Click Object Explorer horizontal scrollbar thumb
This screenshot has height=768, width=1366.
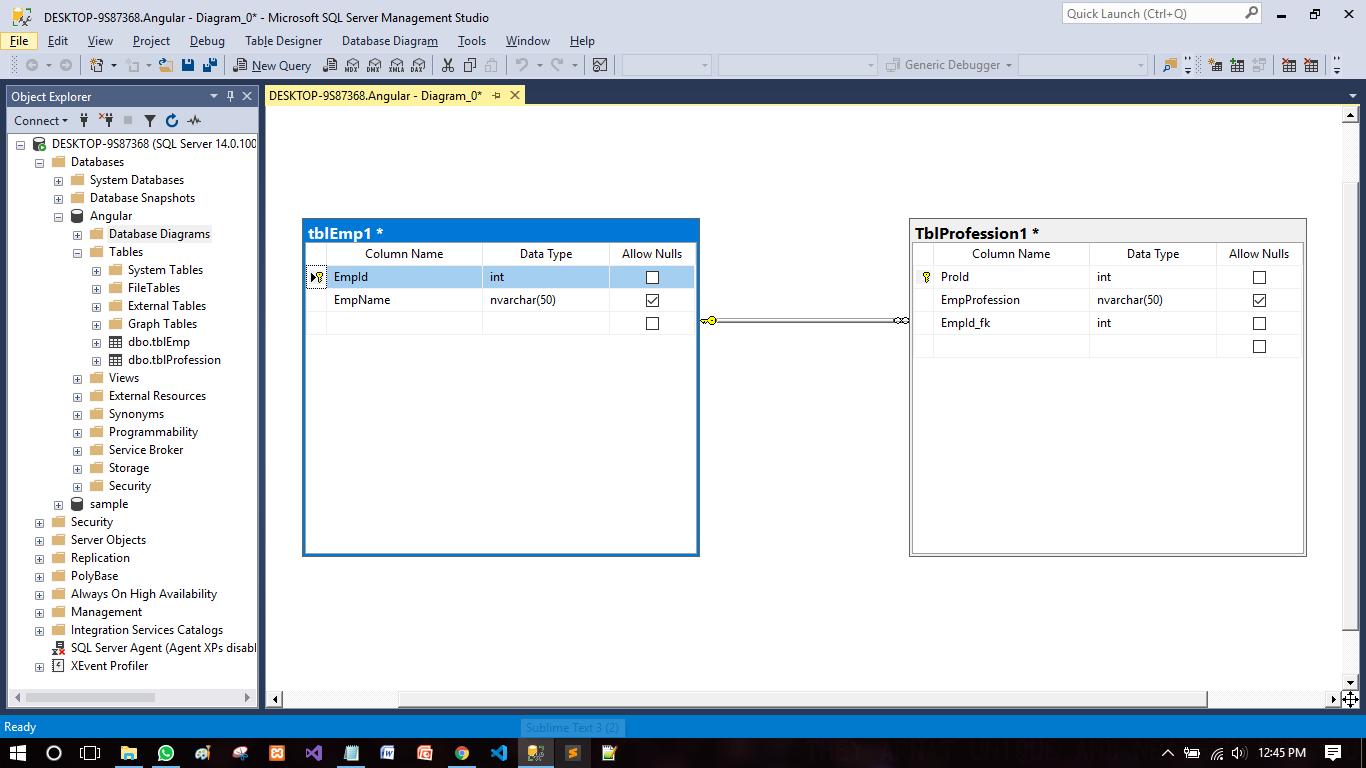point(90,697)
